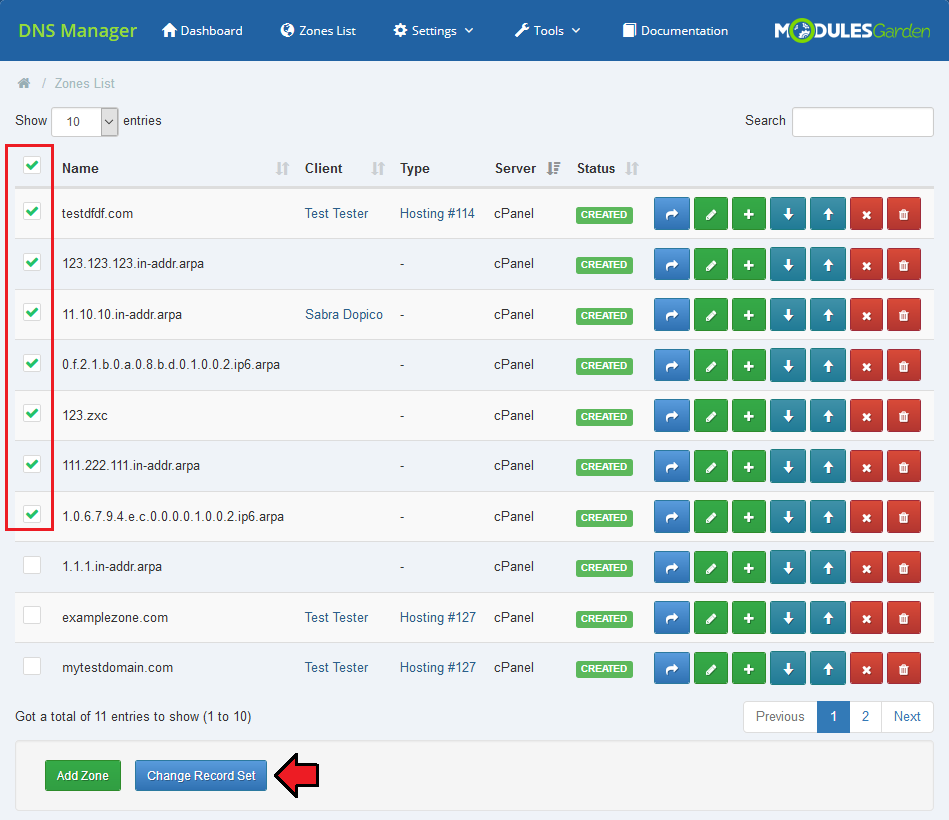Click the home breadcrumb icon
The image size is (949, 820).
pyautogui.click(x=24, y=83)
